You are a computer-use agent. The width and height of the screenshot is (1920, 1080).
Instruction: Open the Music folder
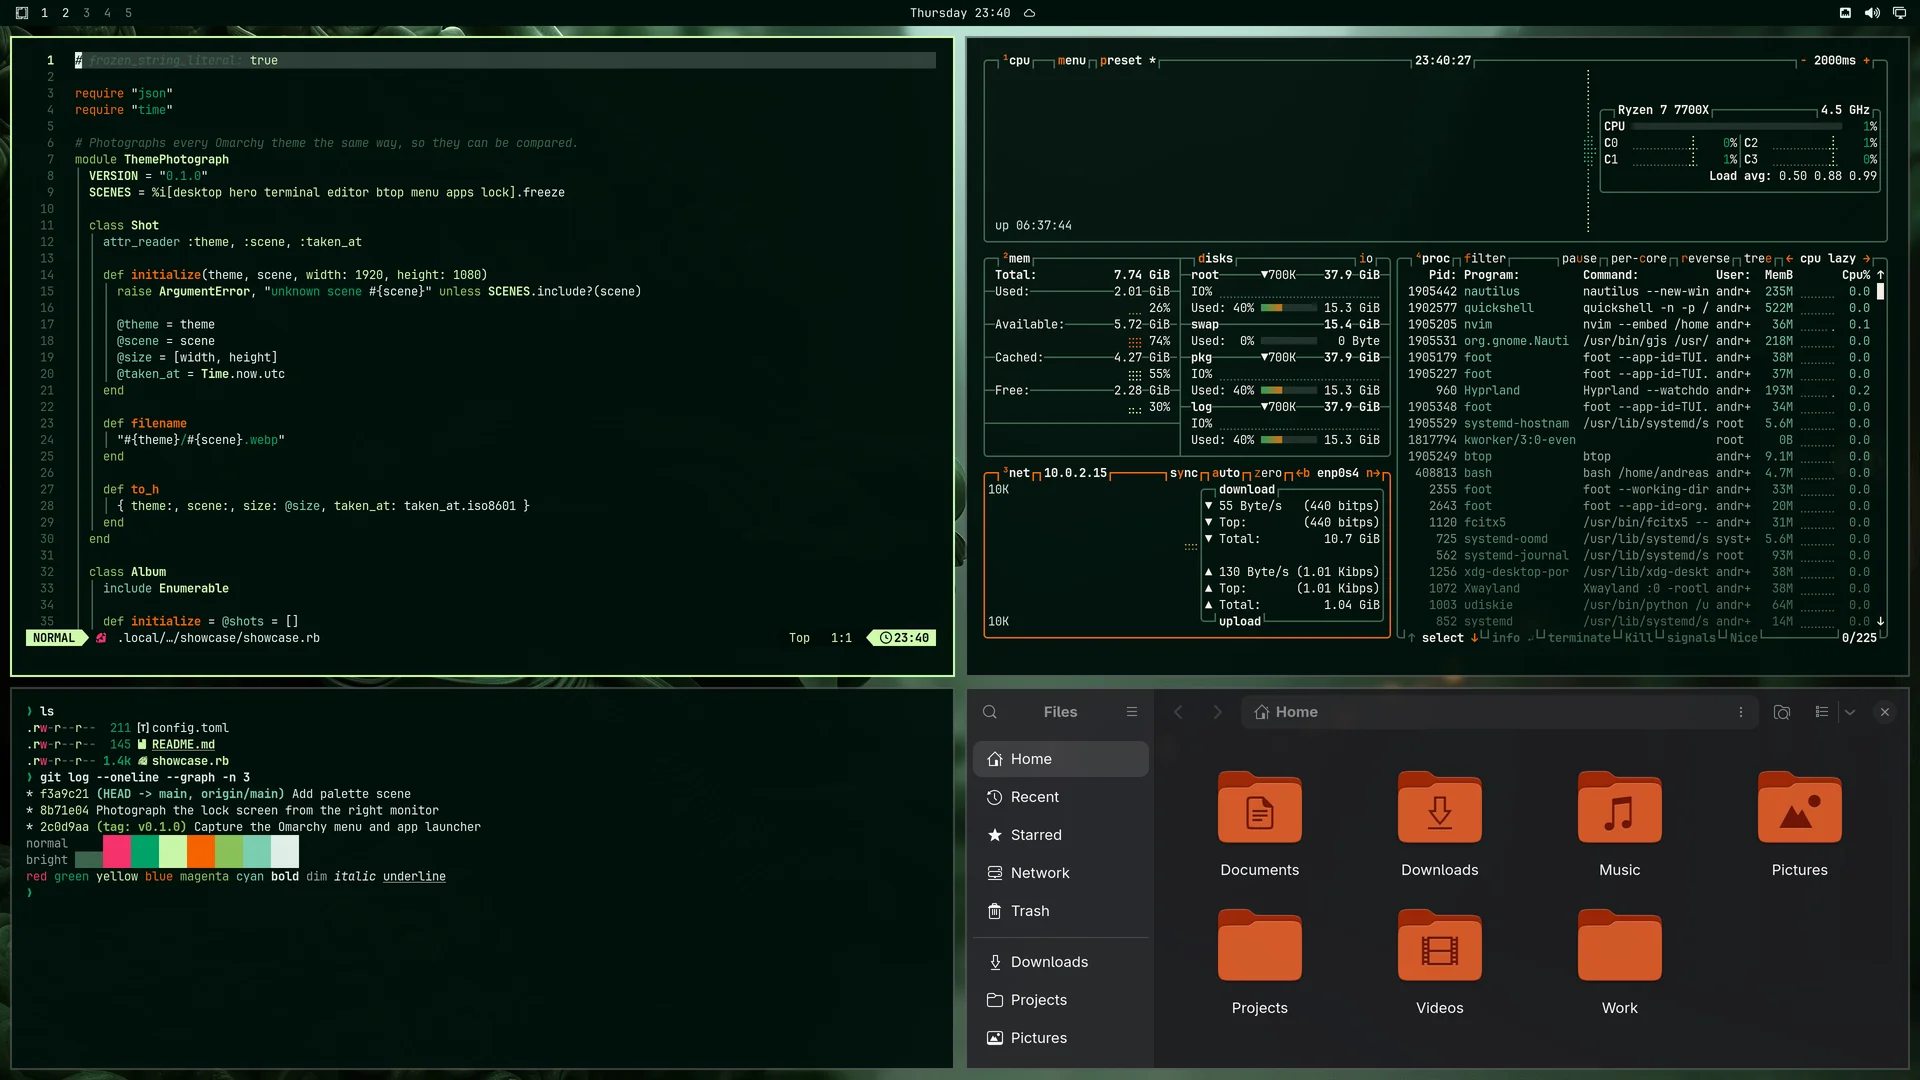click(1619, 824)
